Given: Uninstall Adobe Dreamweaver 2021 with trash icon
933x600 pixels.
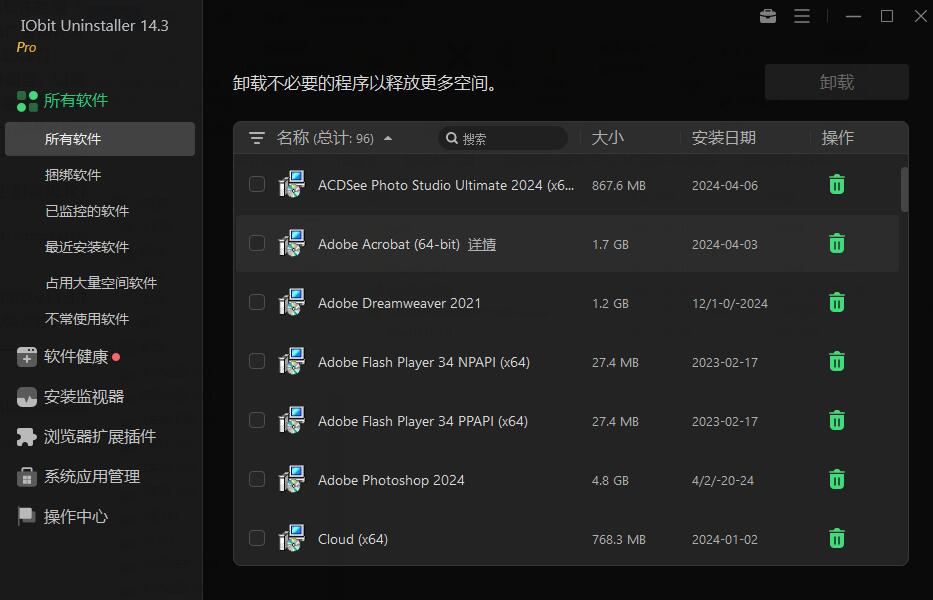Looking at the screenshot, I should [x=837, y=302].
